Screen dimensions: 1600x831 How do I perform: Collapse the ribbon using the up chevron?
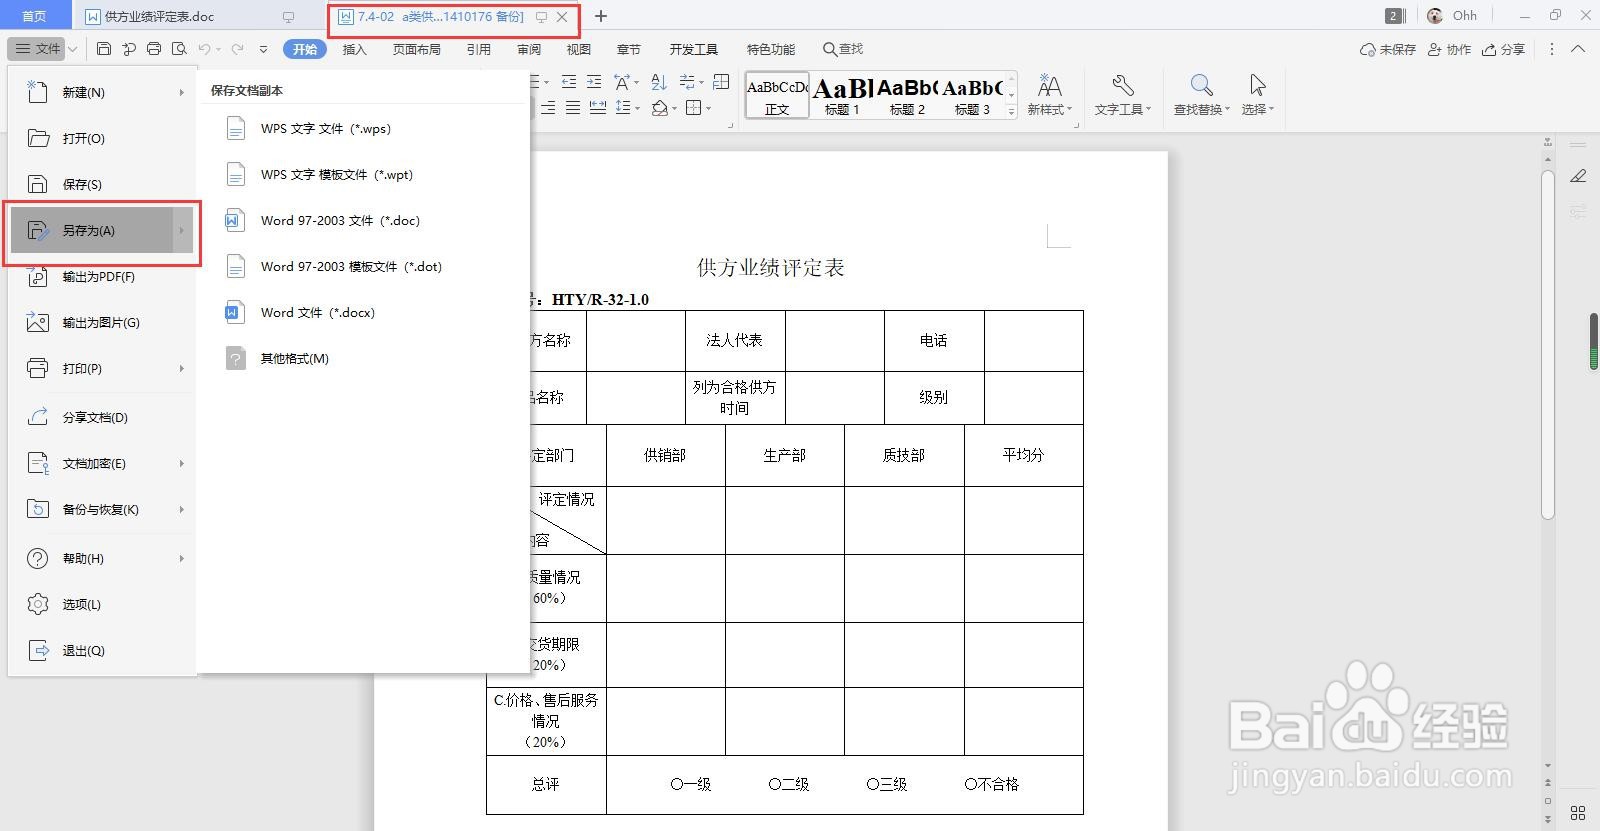pos(1578,49)
